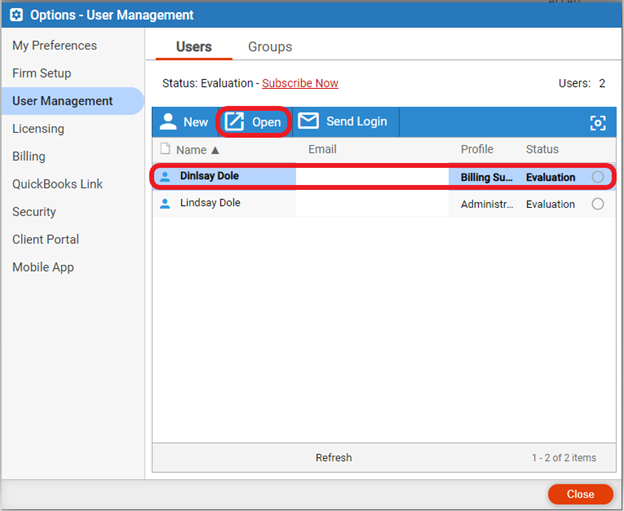Select radio circle in Dinlsay Dole row
This screenshot has width=624, height=511.
(x=597, y=177)
